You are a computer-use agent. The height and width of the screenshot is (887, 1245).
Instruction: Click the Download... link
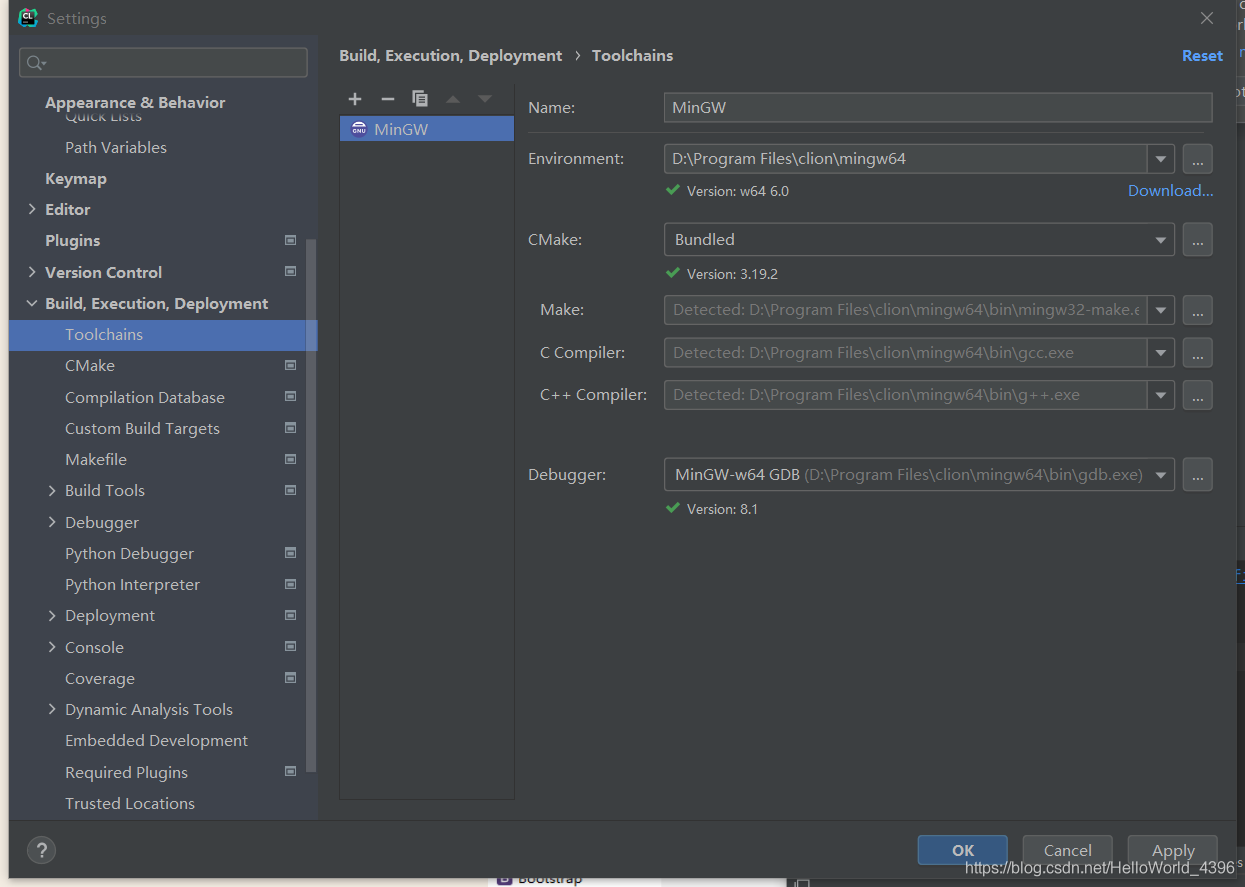coord(1170,190)
